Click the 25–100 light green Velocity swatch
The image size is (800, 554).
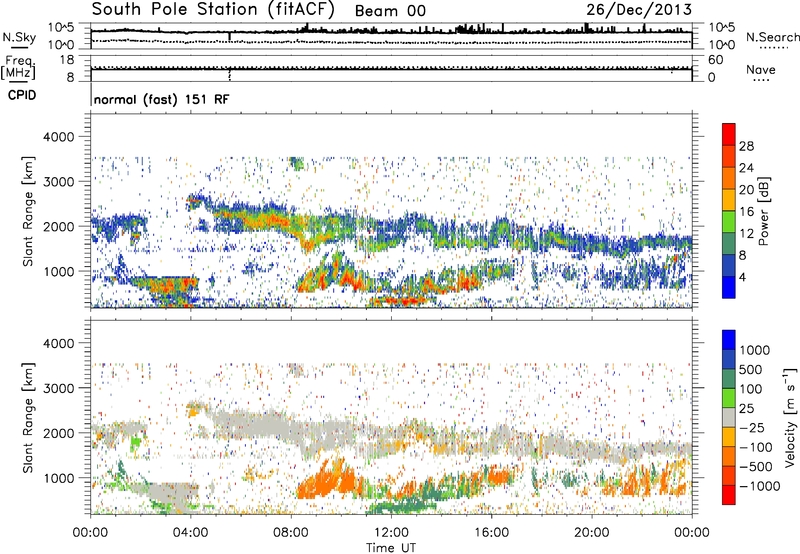[729, 398]
